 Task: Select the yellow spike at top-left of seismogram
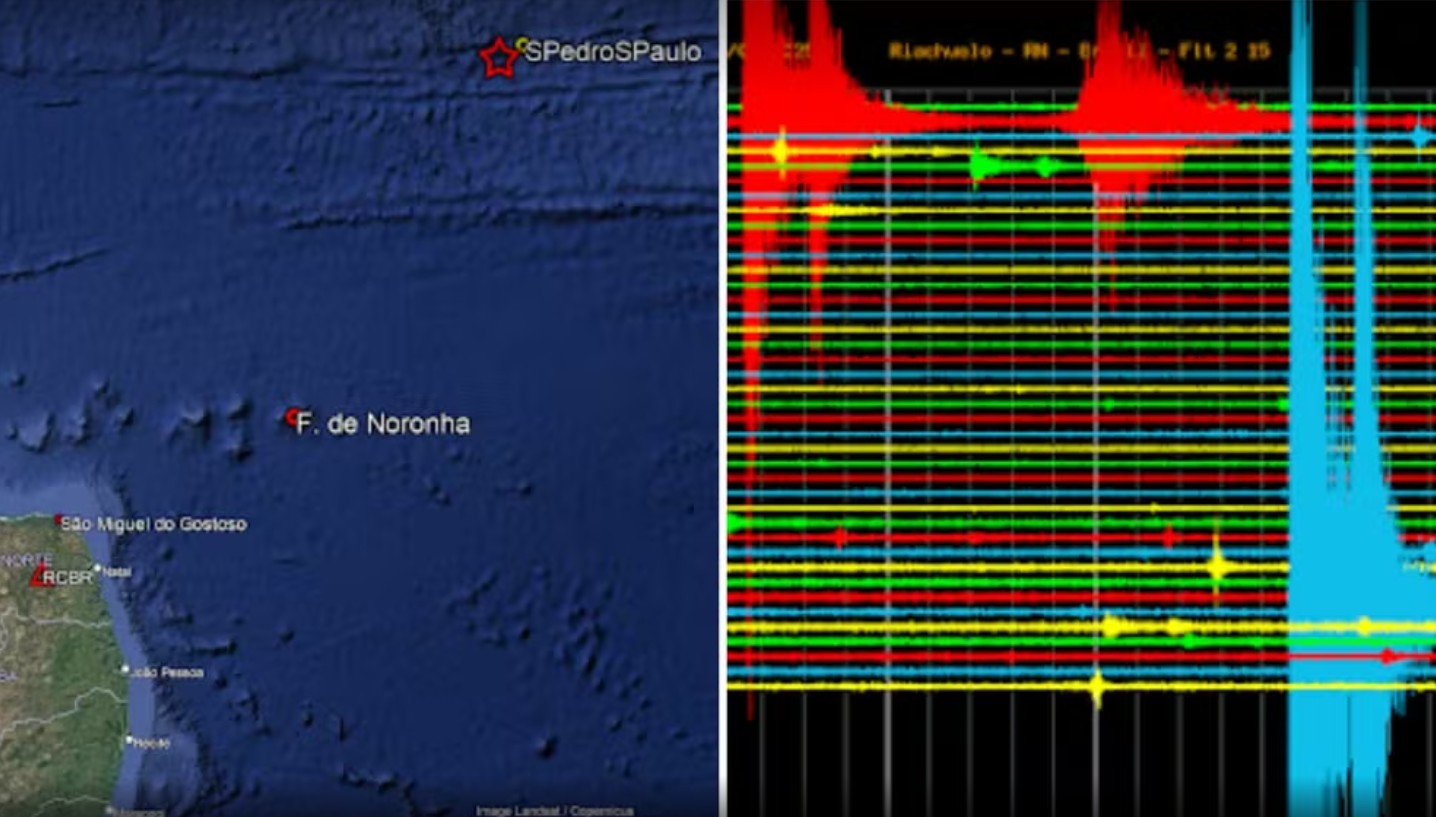(x=780, y=151)
